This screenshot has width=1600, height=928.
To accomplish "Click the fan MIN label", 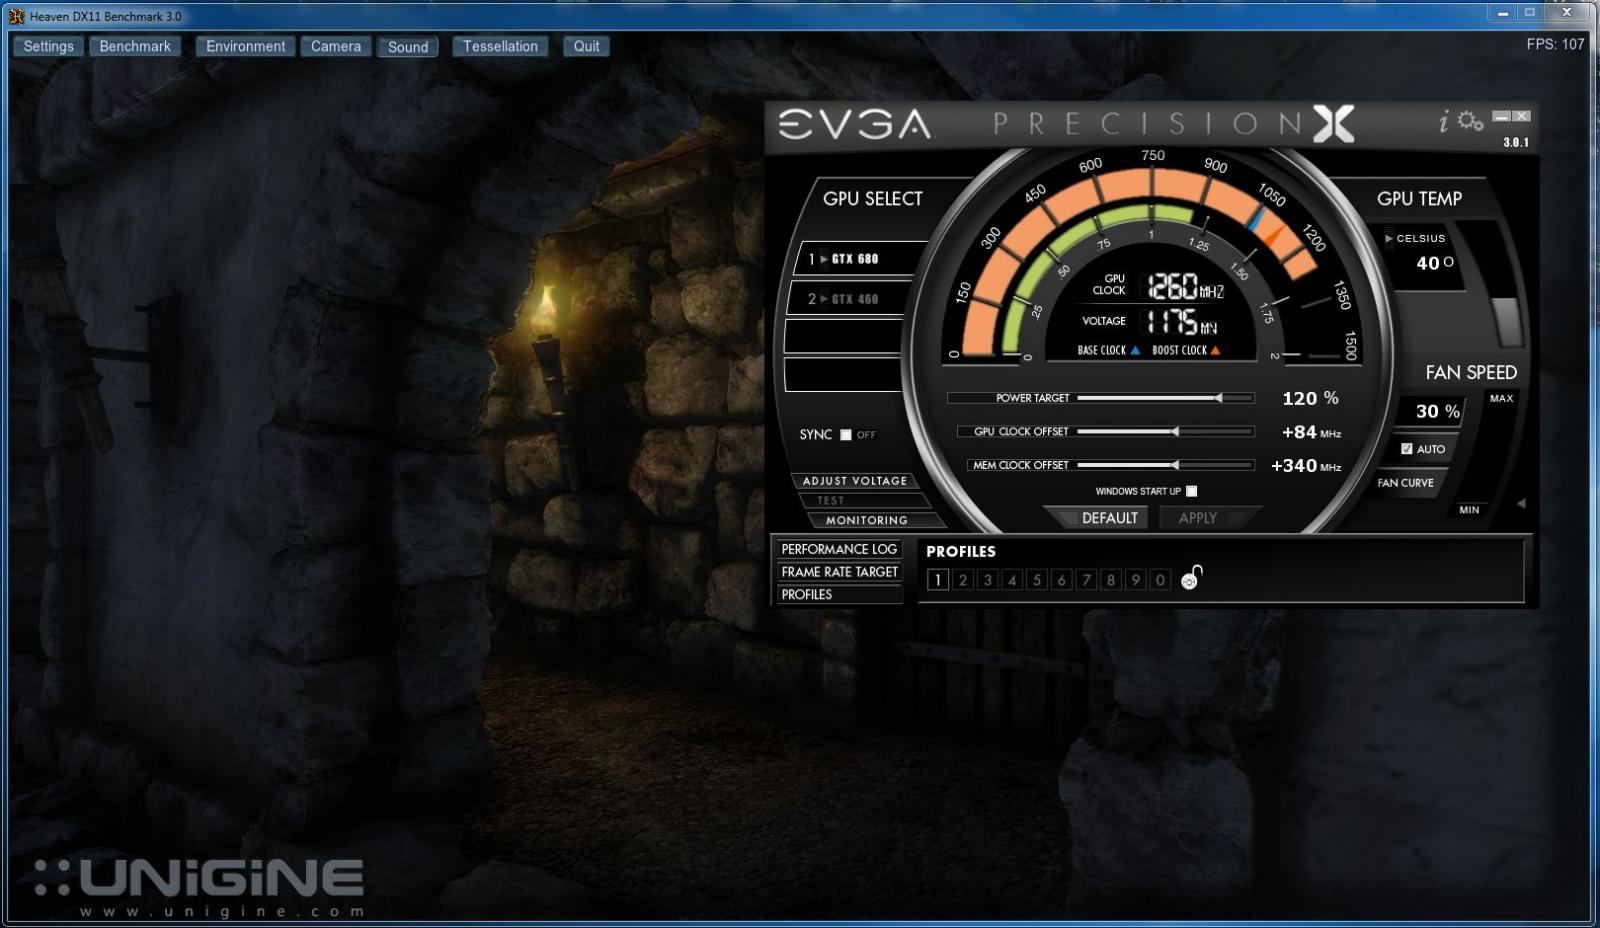I will (1469, 510).
